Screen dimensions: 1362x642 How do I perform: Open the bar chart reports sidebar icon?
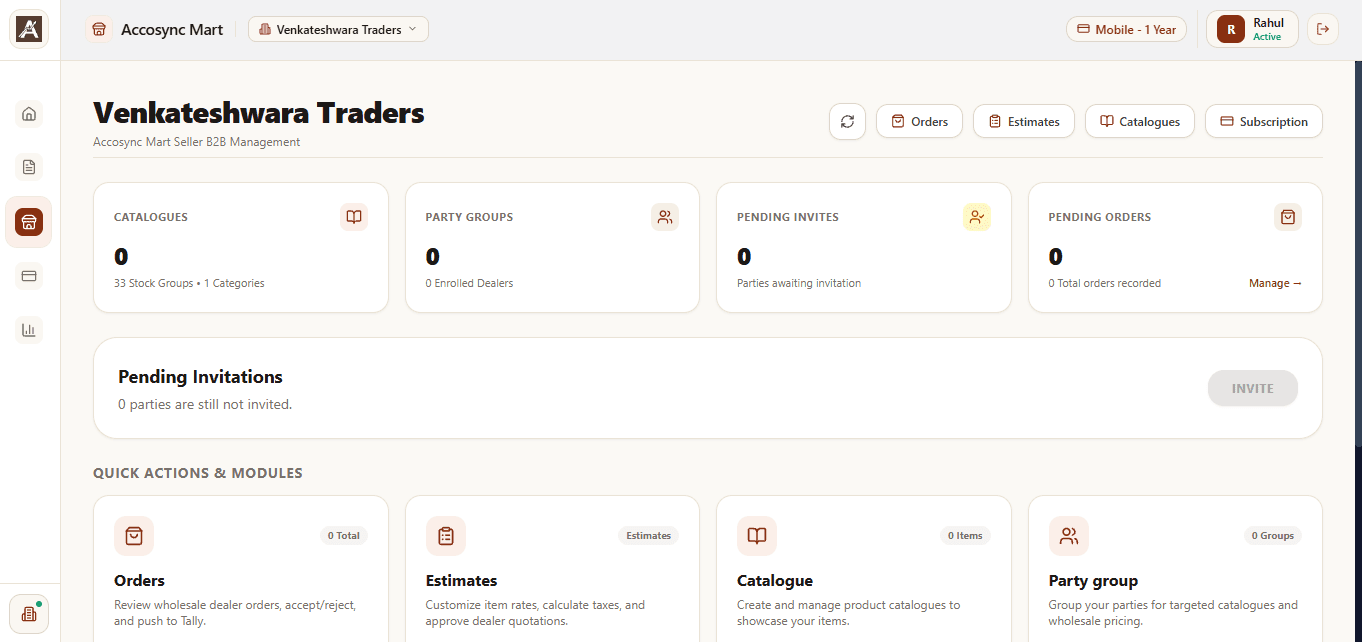point(29,330)
